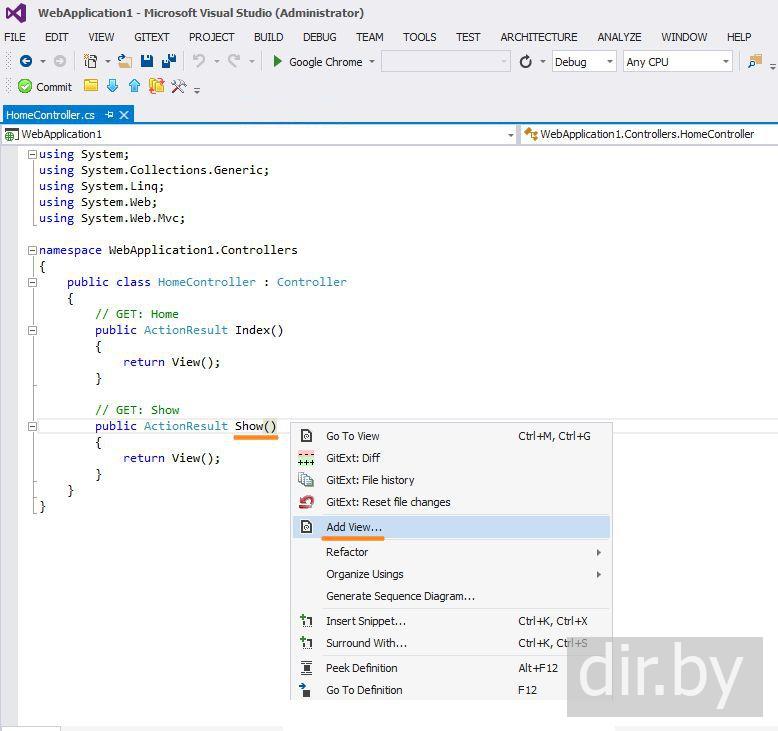Click the Git pull down-arrow icon
This screenshot has width=778, height=731.
[112, 87]
